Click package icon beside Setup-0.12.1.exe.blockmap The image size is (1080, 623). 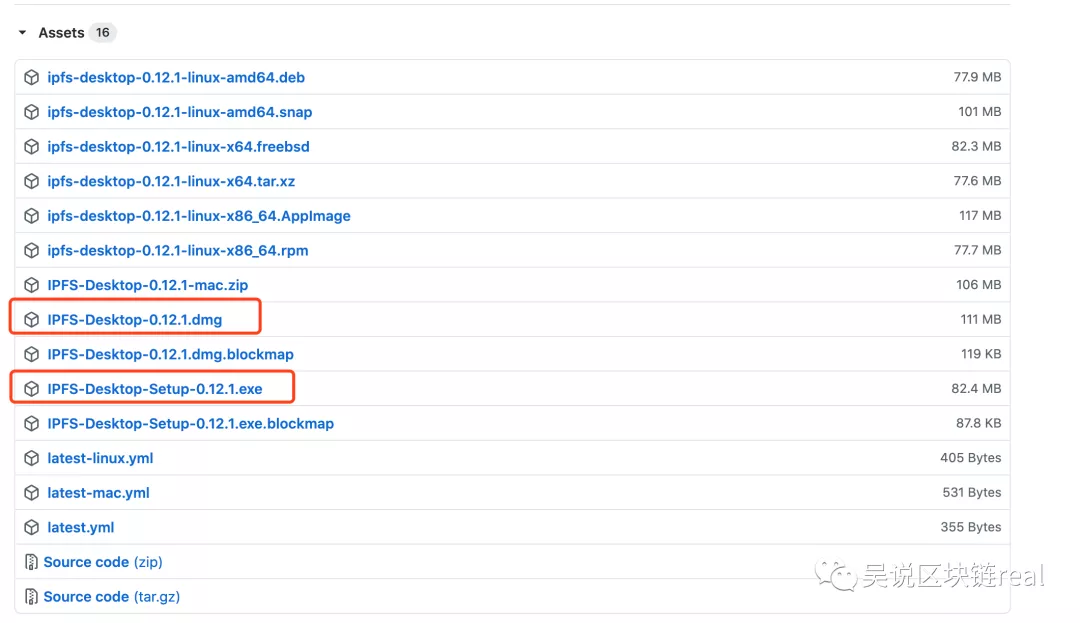[32, 423]
